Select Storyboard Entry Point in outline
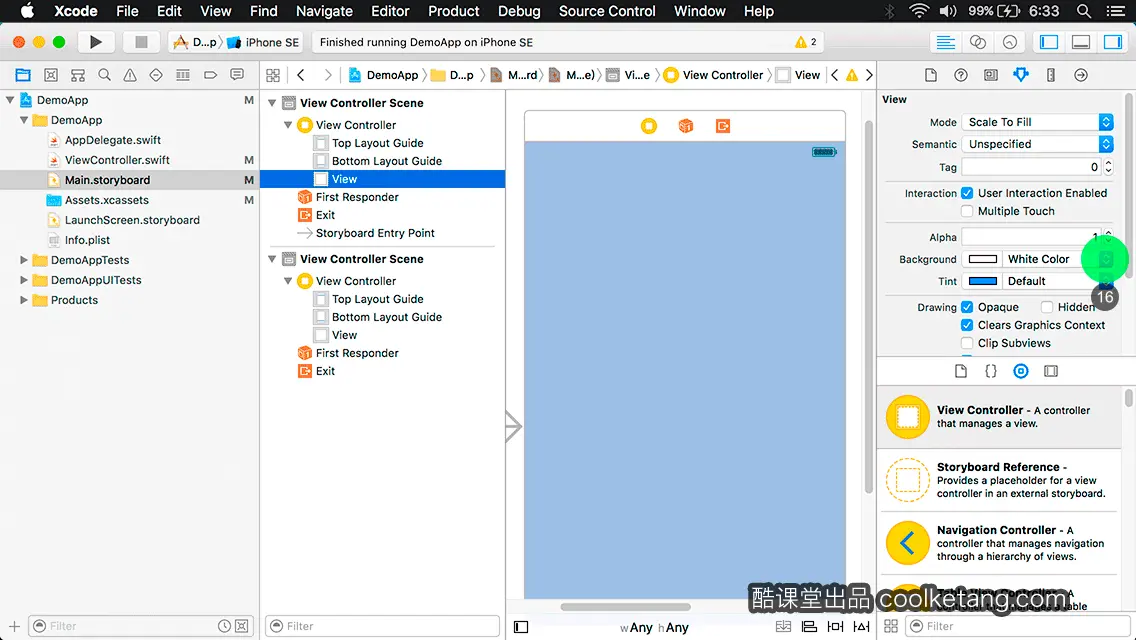 (375, 233)
